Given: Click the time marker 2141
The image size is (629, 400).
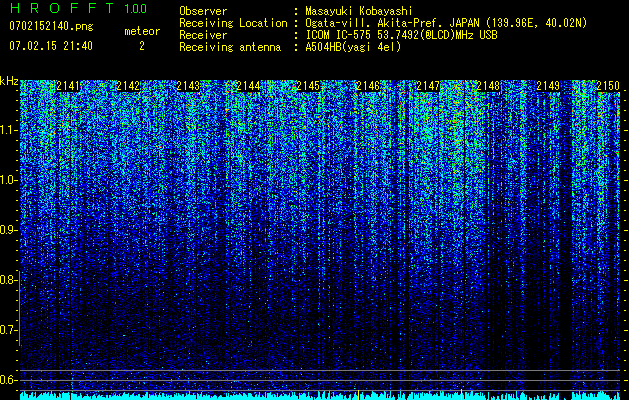Looking at the screenshot, I should pos(68,86).
